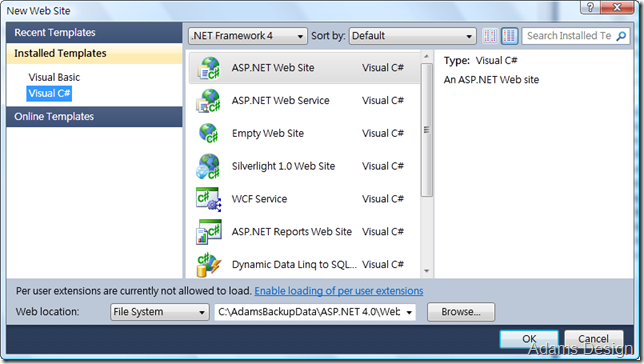644x364 pixels.
Task: Select the 'Dynamic Data Linq to SQL...' template name
Action: (x=294, y=265)
